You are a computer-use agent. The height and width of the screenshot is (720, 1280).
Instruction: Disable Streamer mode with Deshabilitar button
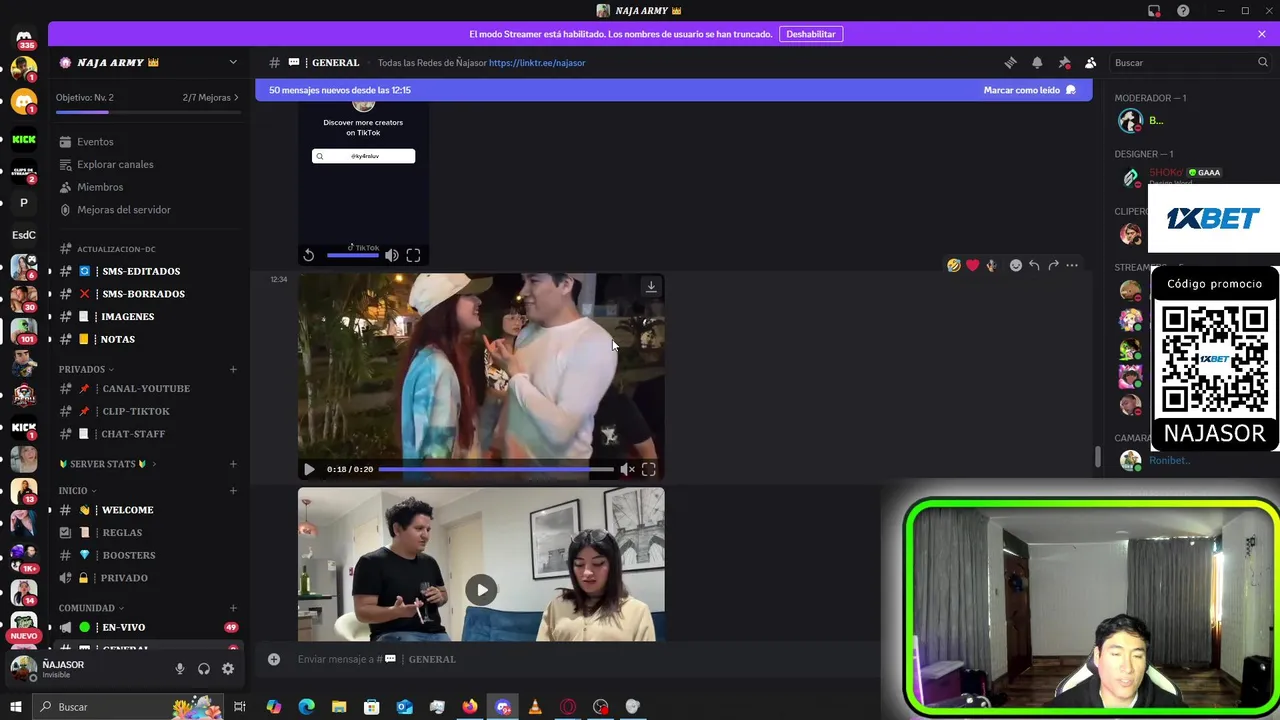click(x=810, y=34)
